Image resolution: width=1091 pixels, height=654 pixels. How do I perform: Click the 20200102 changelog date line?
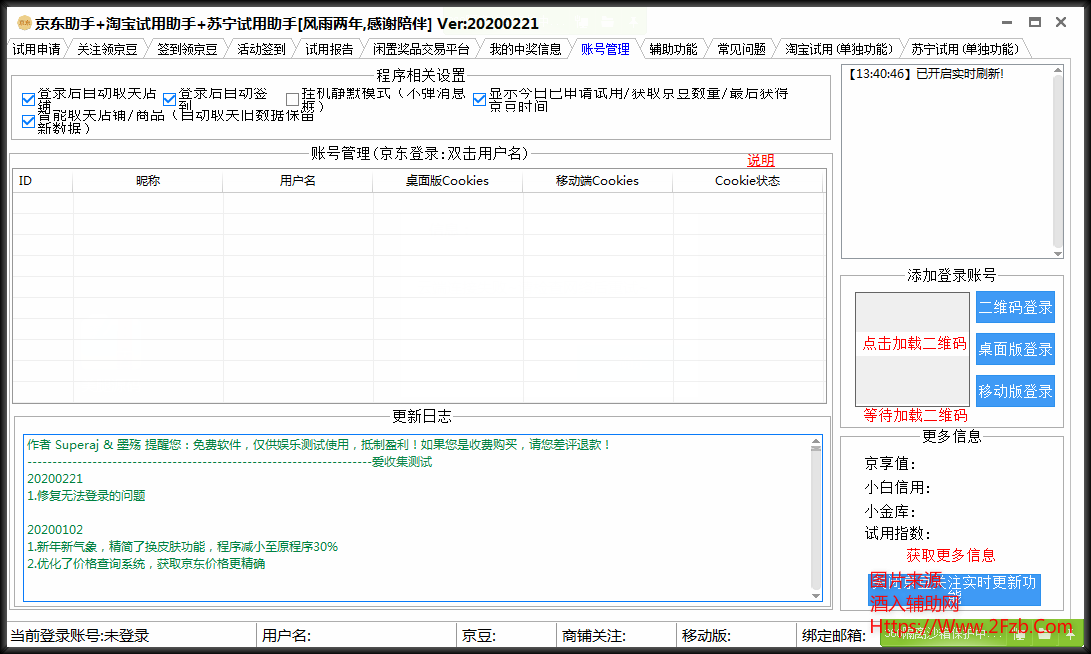tap(55, 529)
